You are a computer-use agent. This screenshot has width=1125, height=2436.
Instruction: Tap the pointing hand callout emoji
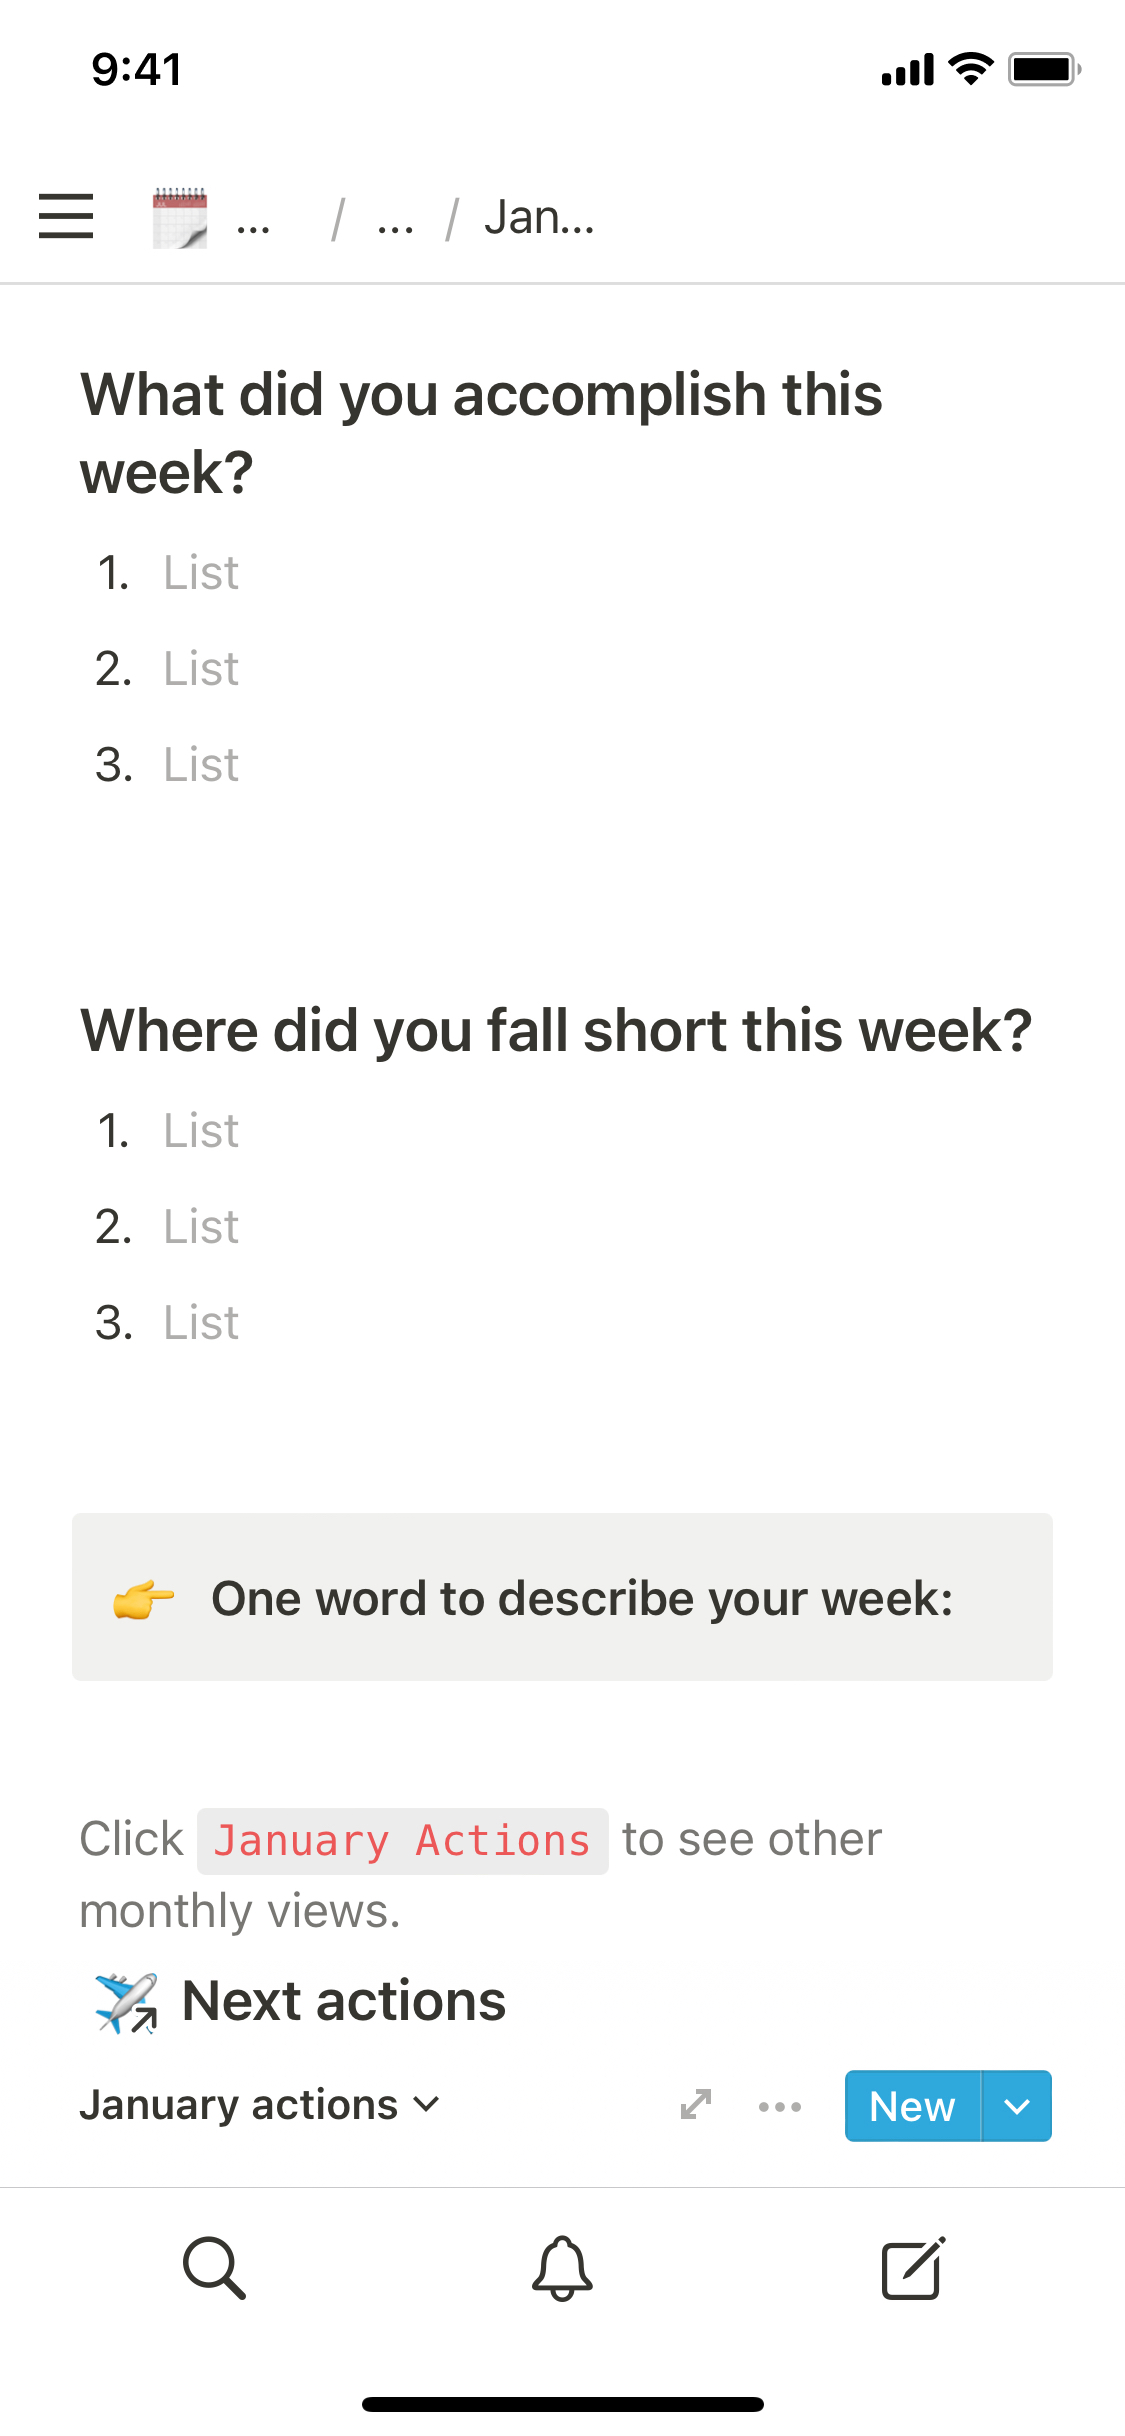tap(143, 1598)
